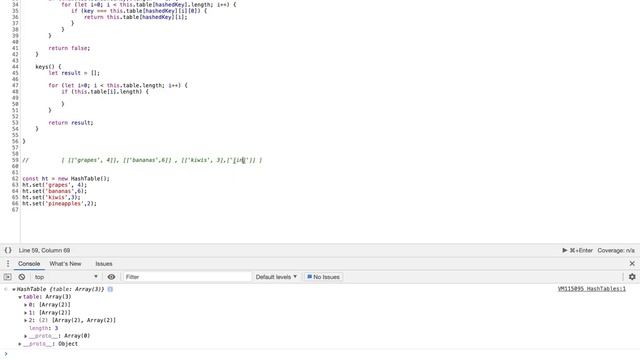Click console prompt input line
The width and height of the screenshot is (640, 360).
click(x=320, y=354)
